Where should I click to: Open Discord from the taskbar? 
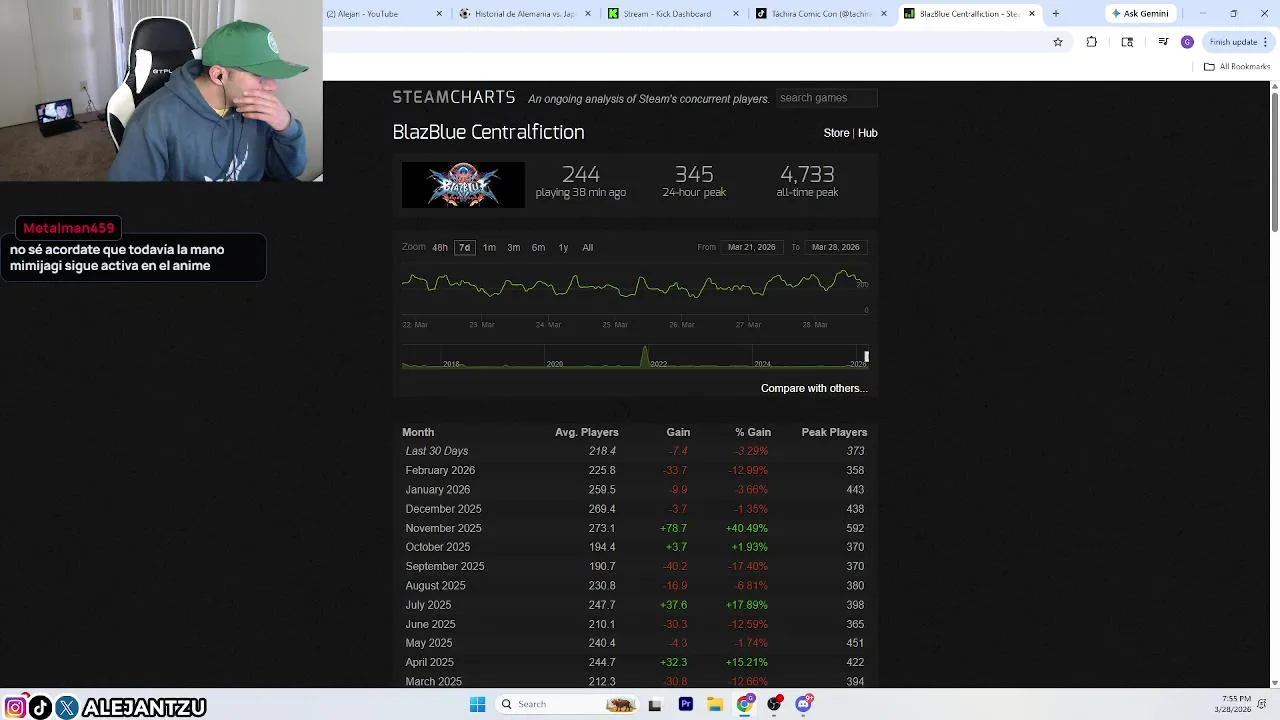804,704
